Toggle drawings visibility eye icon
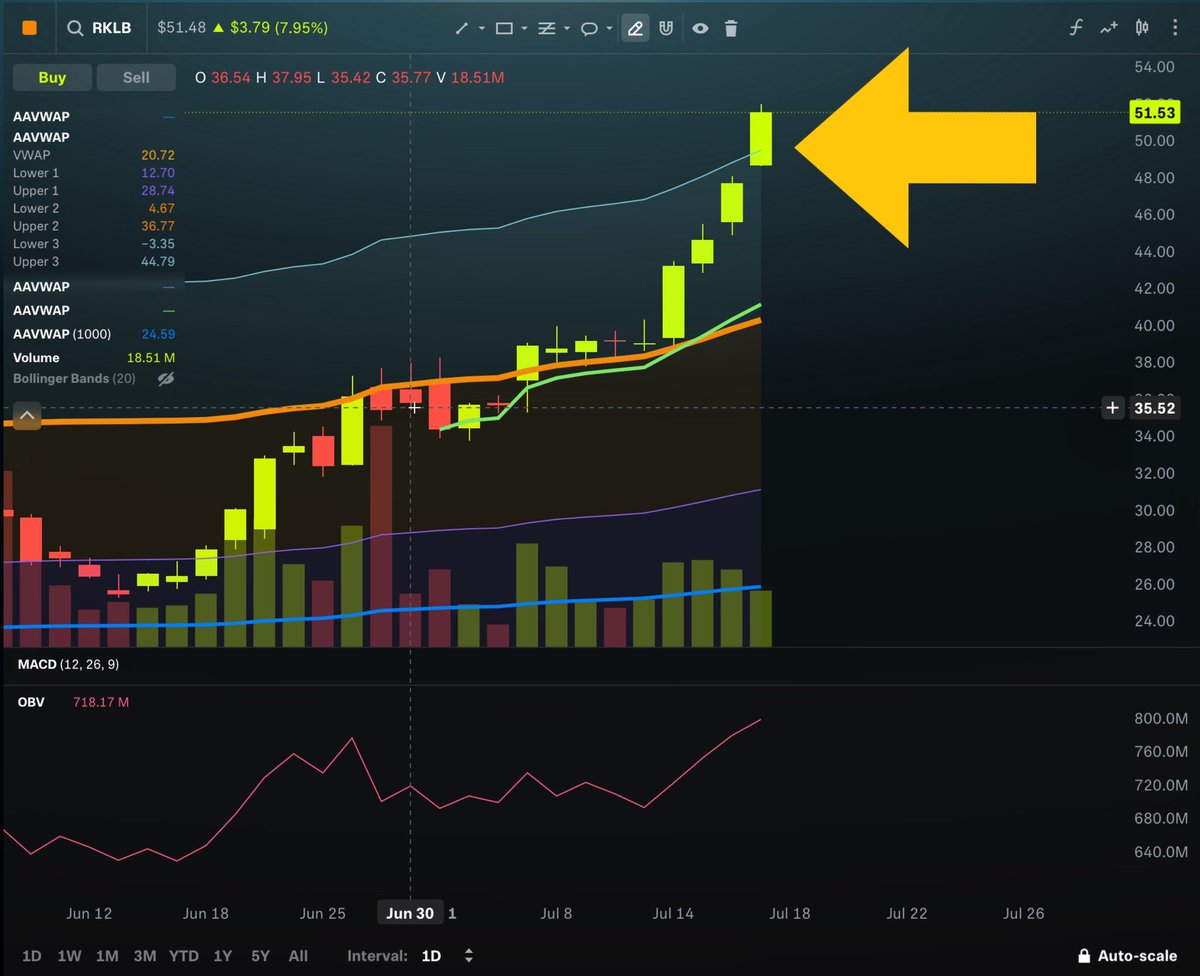This screenshot has width=1200, height=976. pyautogui.click(x=700, y=28)
